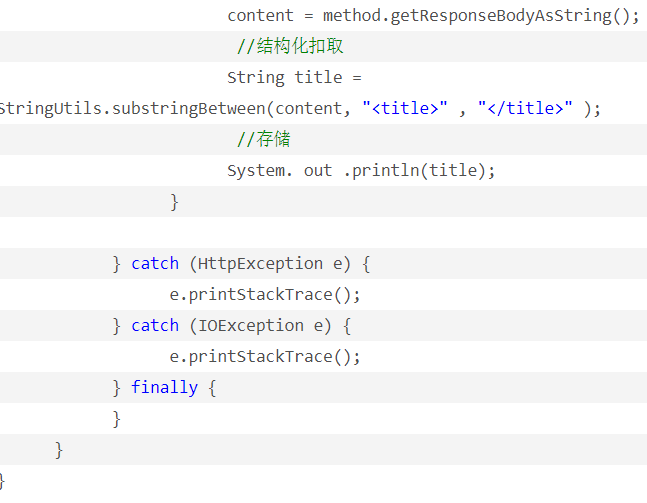Click the 'System. out .println(title);' line

[x=361, y=171]
